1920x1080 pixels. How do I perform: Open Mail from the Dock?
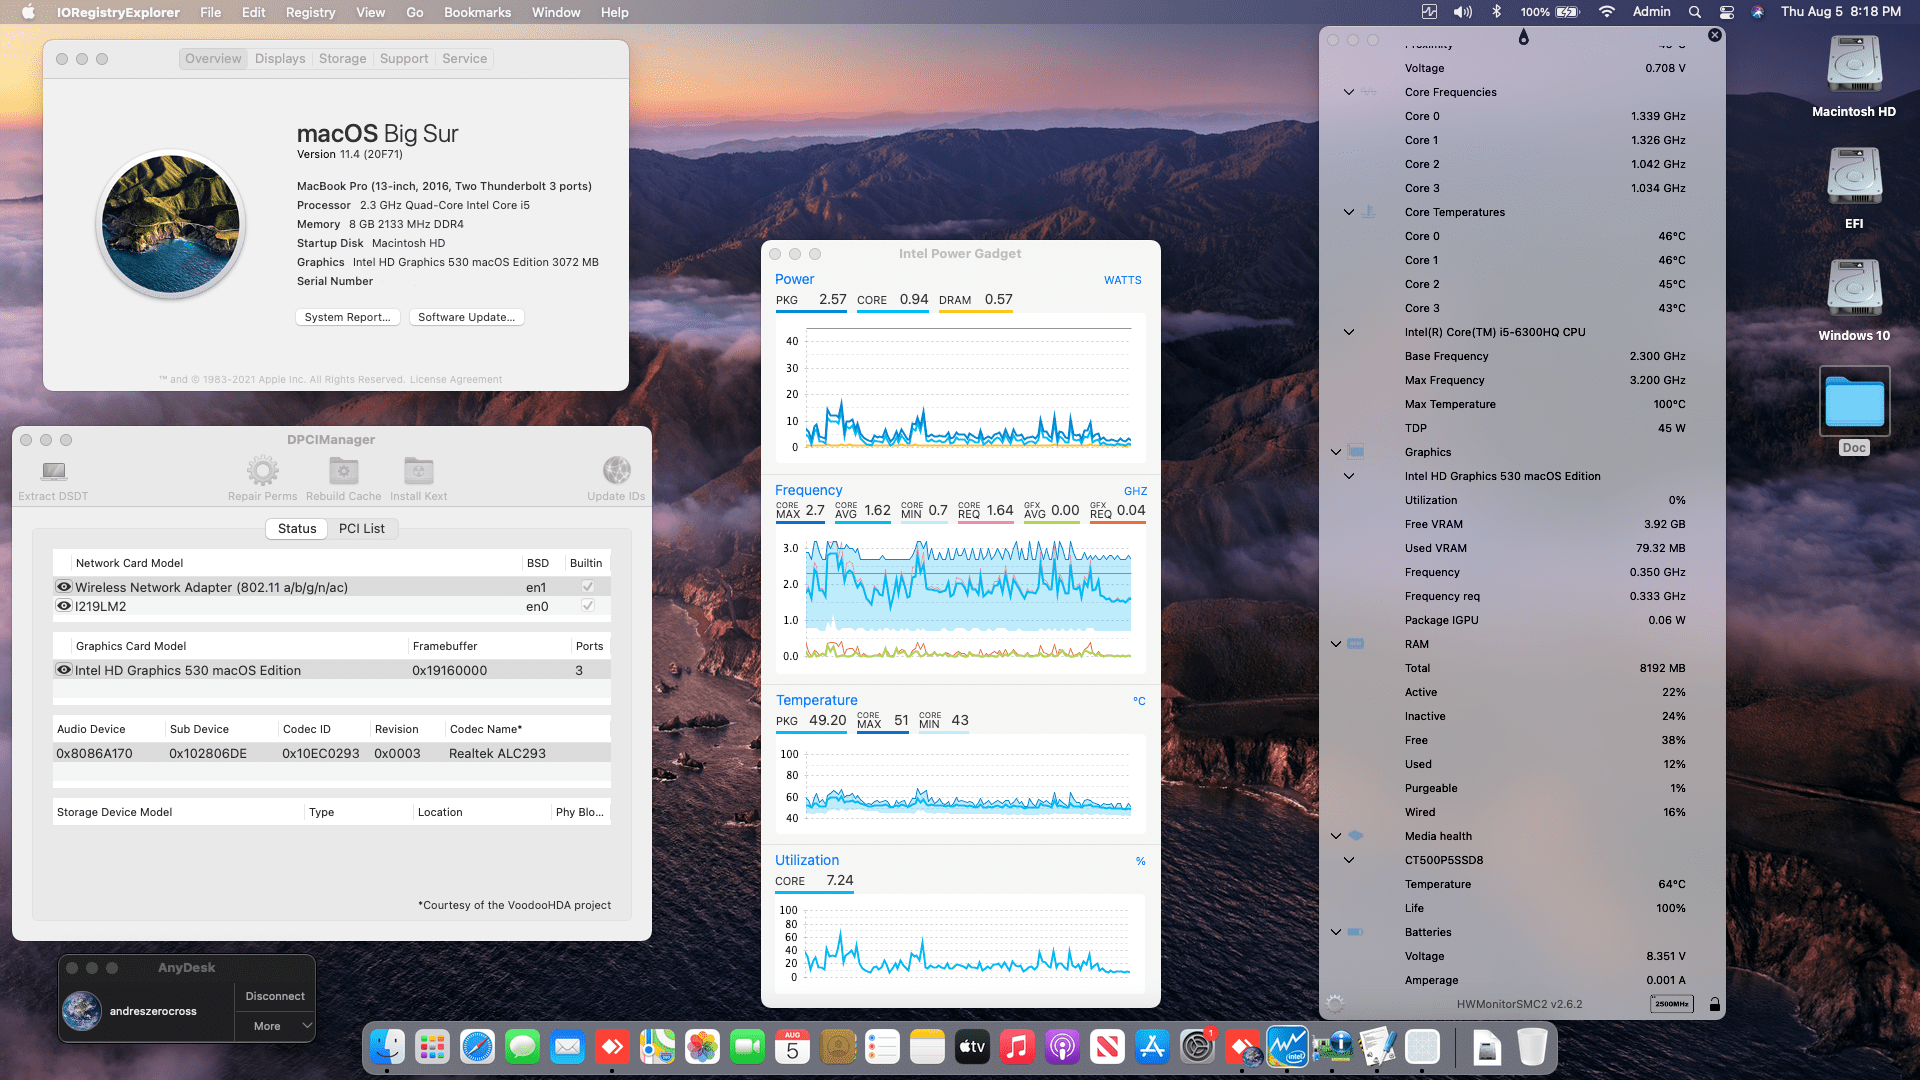click(x=567, y=1047)
